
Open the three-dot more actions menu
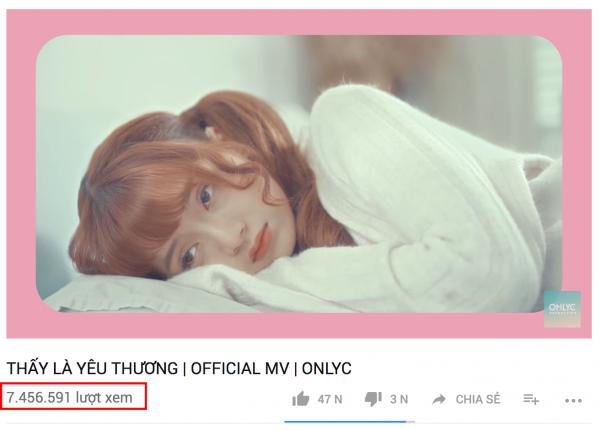point(573,401)
